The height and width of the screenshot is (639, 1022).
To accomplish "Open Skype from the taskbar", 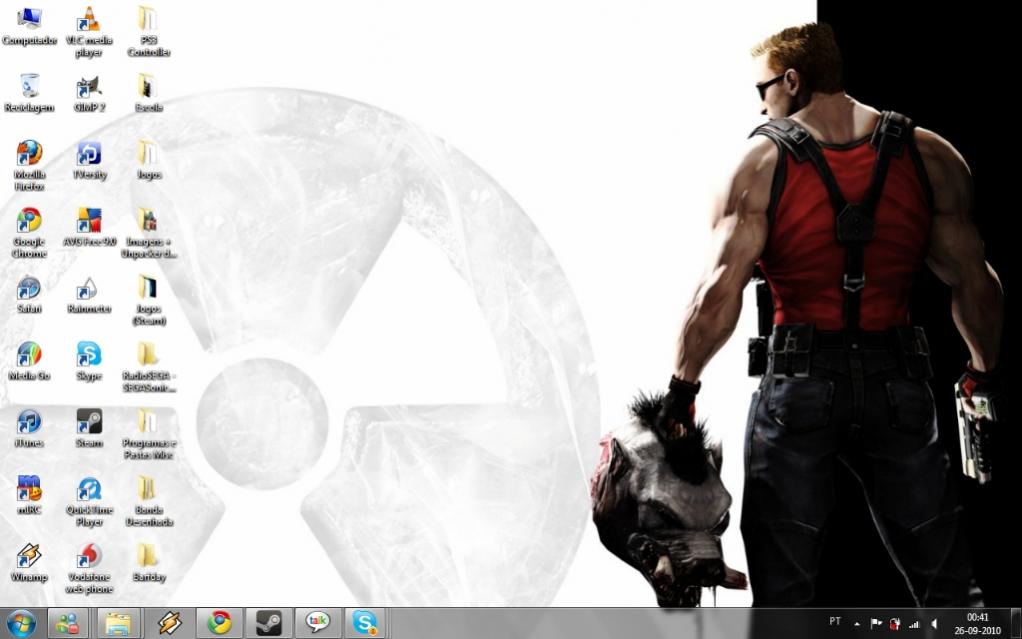I will coord(366,624).
